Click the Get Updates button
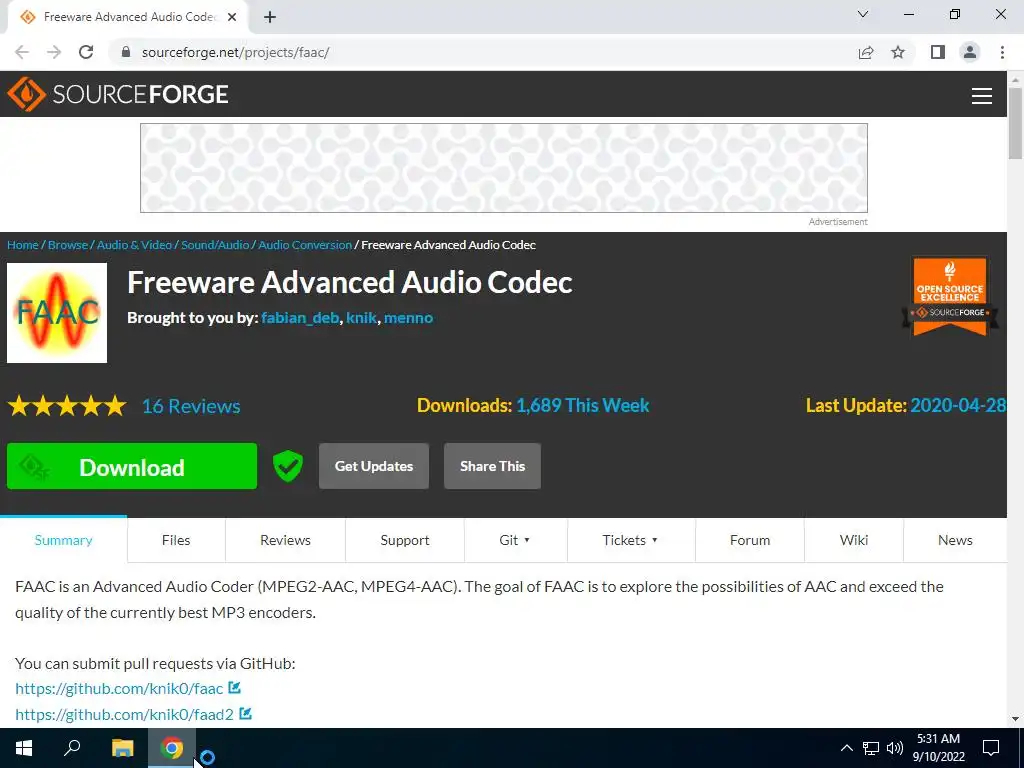 tap(374, 466)
